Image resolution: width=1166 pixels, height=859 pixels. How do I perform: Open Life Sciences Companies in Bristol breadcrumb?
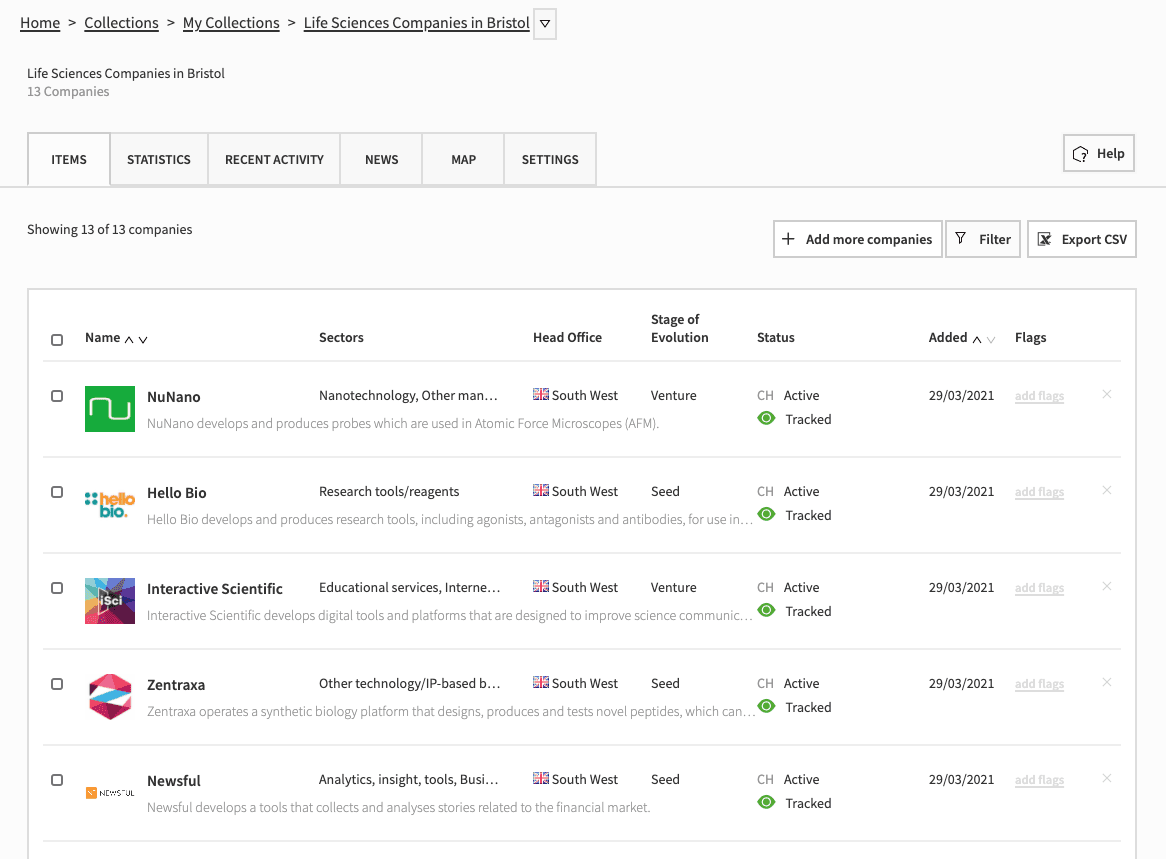click(416, 23)
